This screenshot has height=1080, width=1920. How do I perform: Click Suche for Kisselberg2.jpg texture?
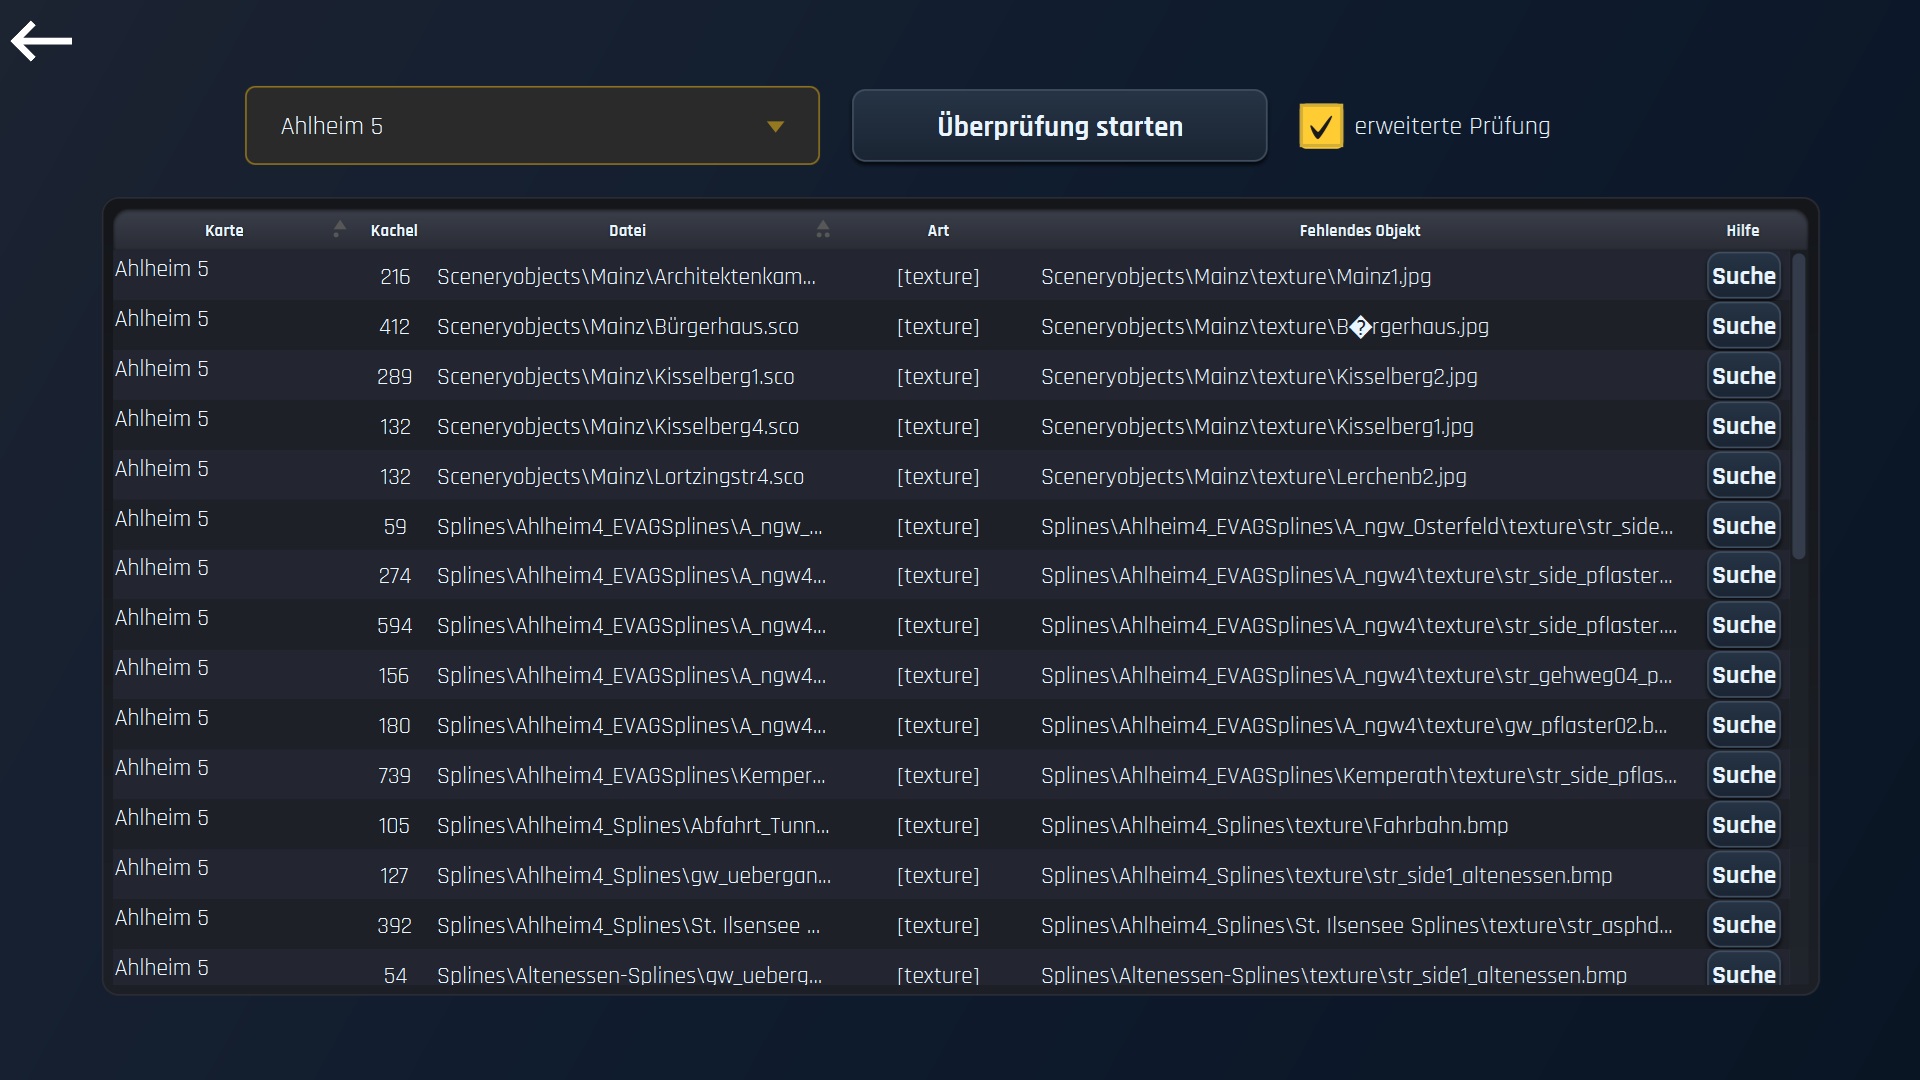click(1743, 377)
